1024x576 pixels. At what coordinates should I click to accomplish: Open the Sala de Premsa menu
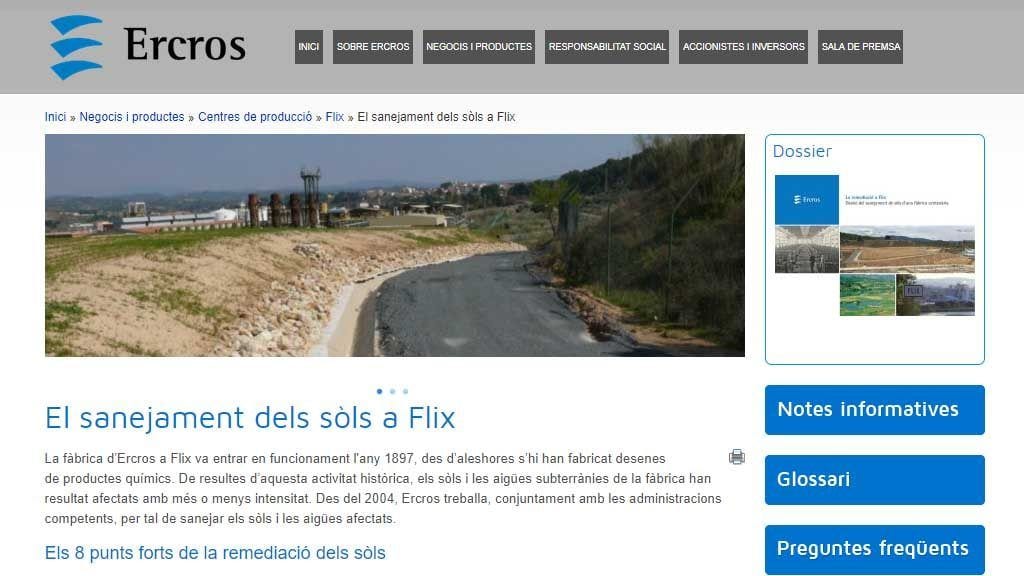click(861, 47)
